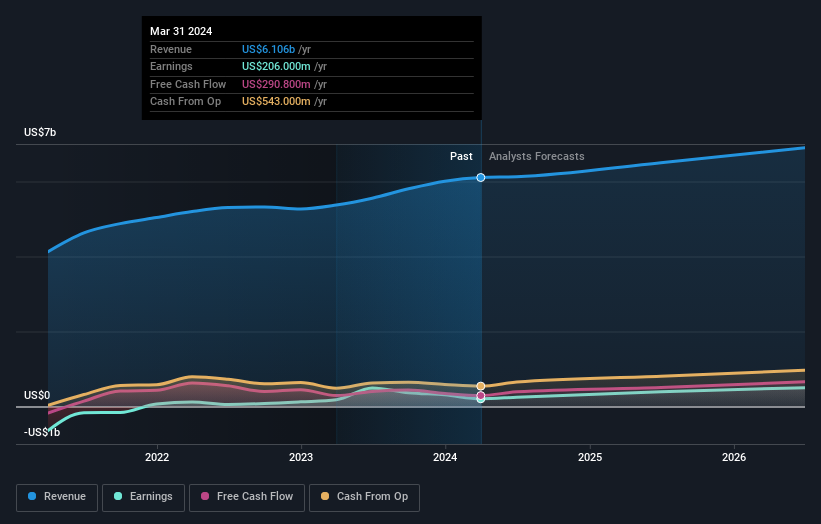The height and width of the screenshot is (524, 821).
Task: Click the US$290.800m free cash flow value
Action: click(x=276, y=84)
